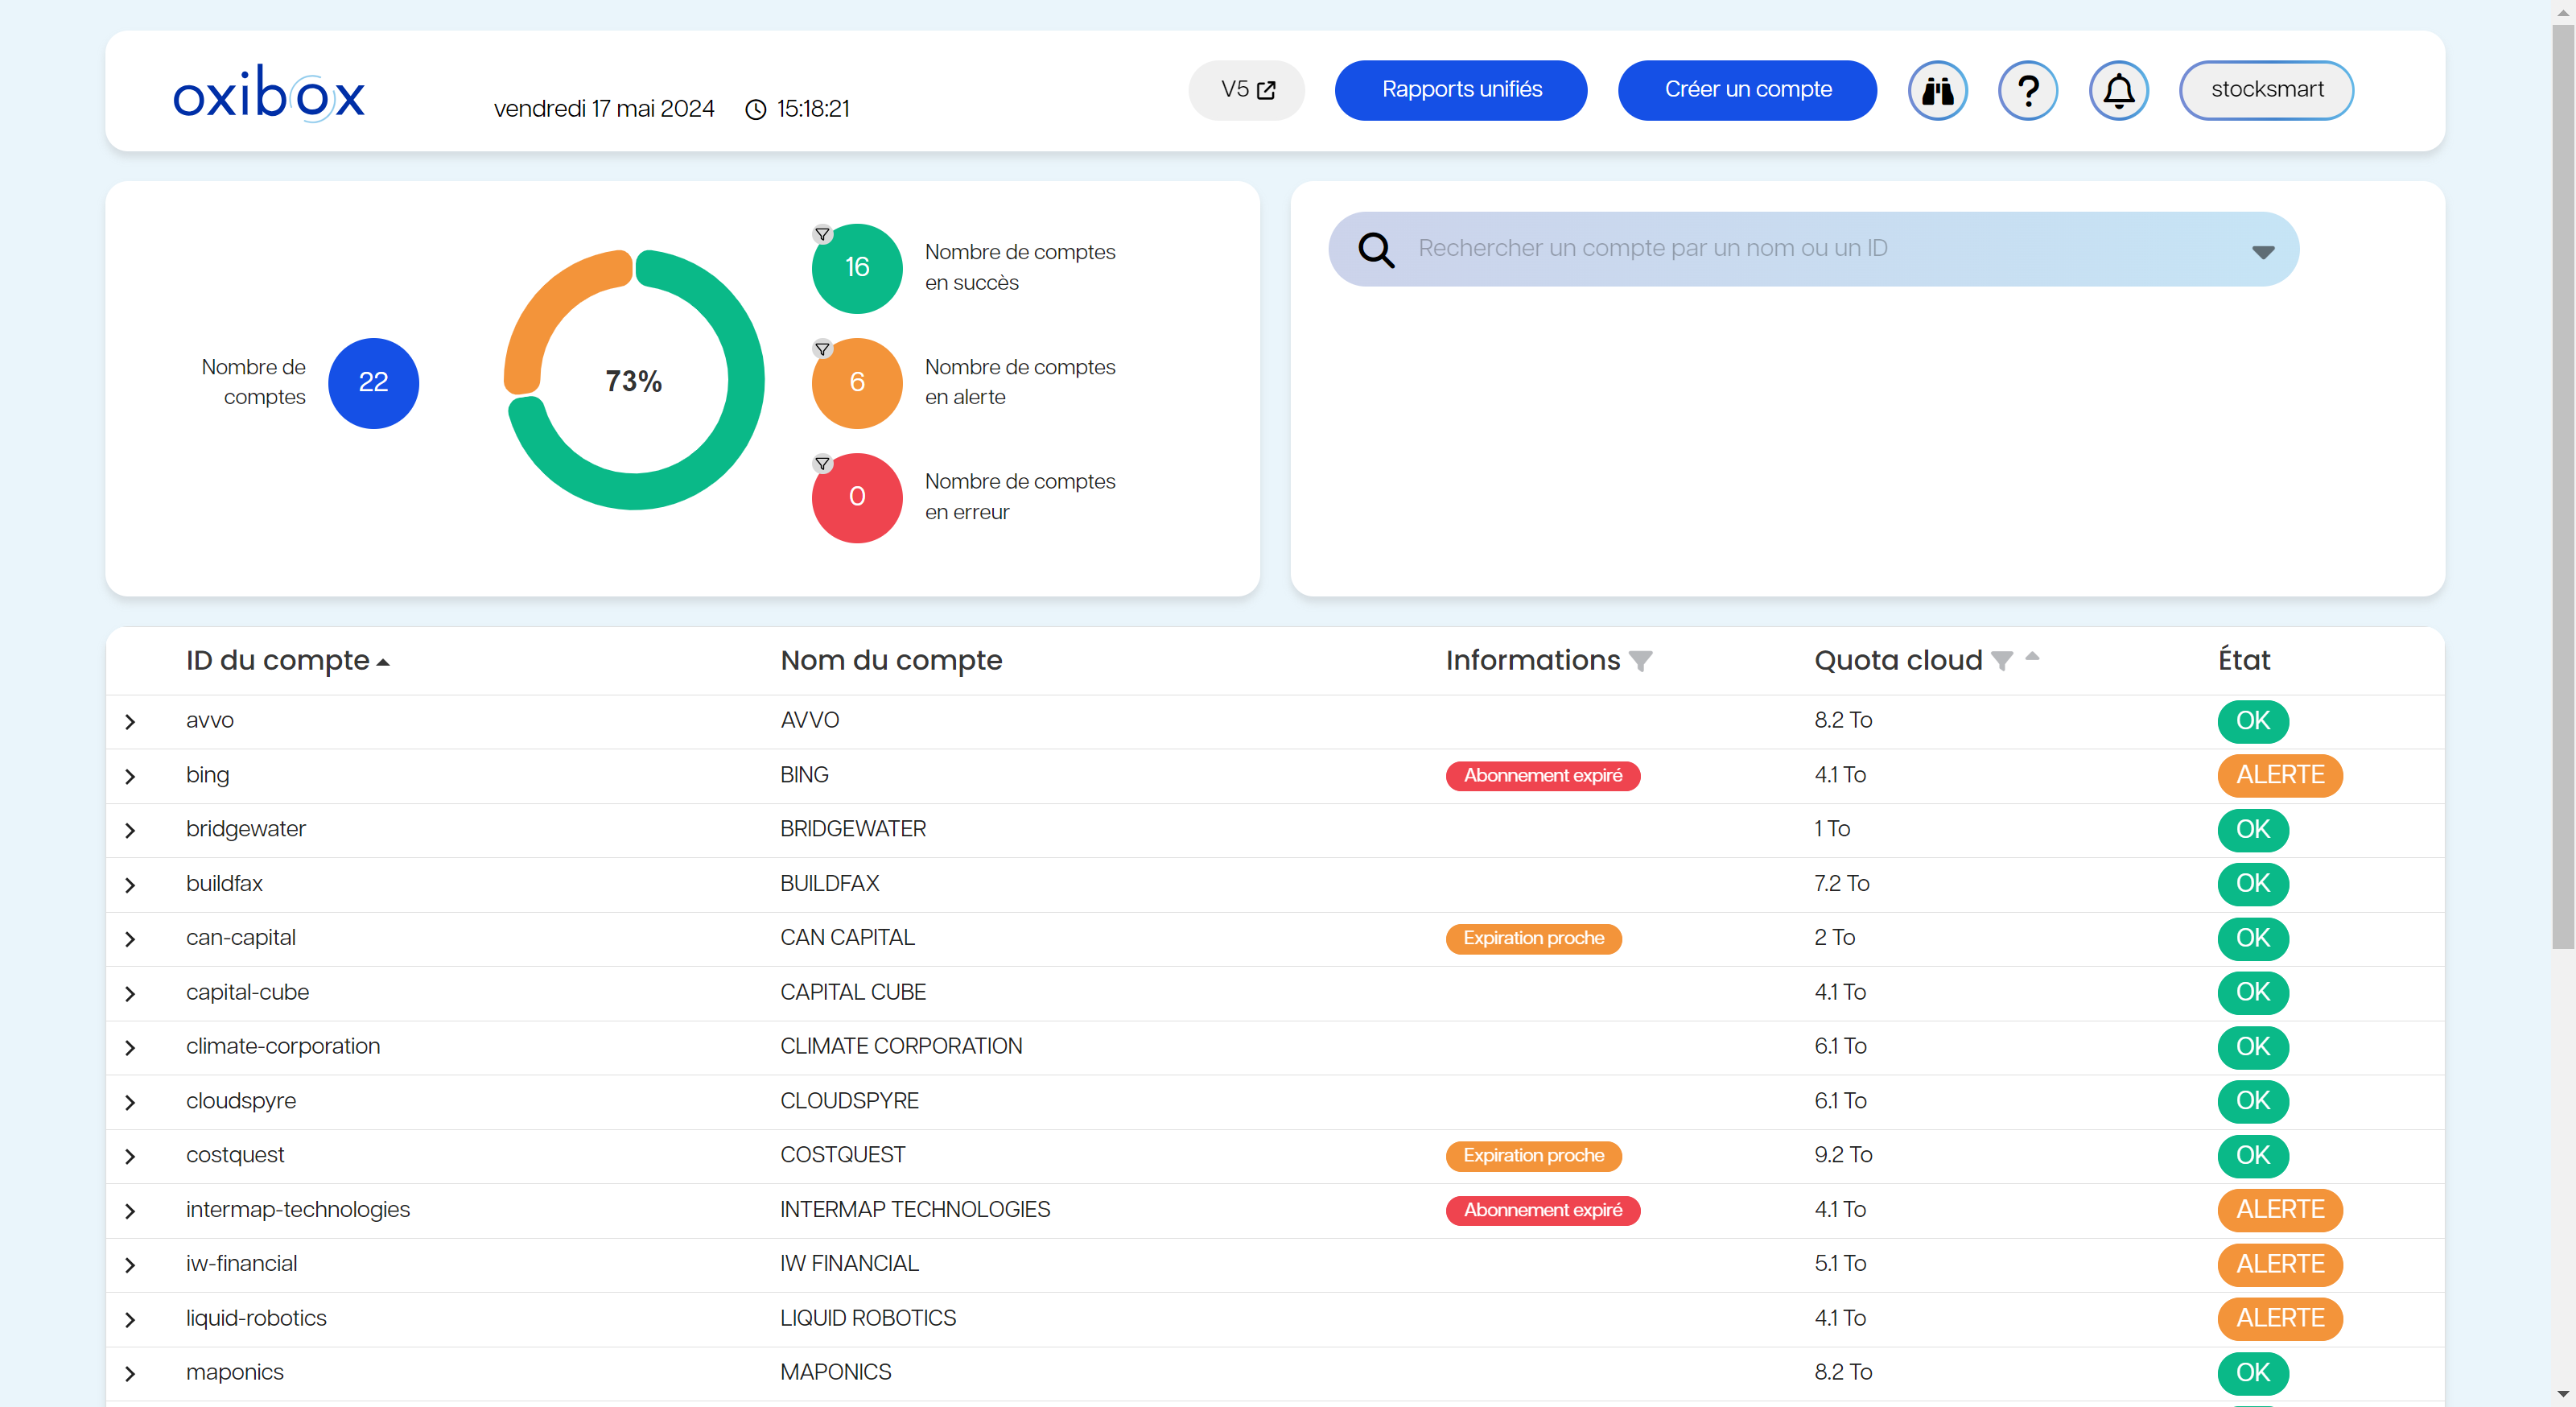This screenshot has width=2576, height=1407.
Task: Click the OK status of maponics
Action: tap(2252, 1374)
